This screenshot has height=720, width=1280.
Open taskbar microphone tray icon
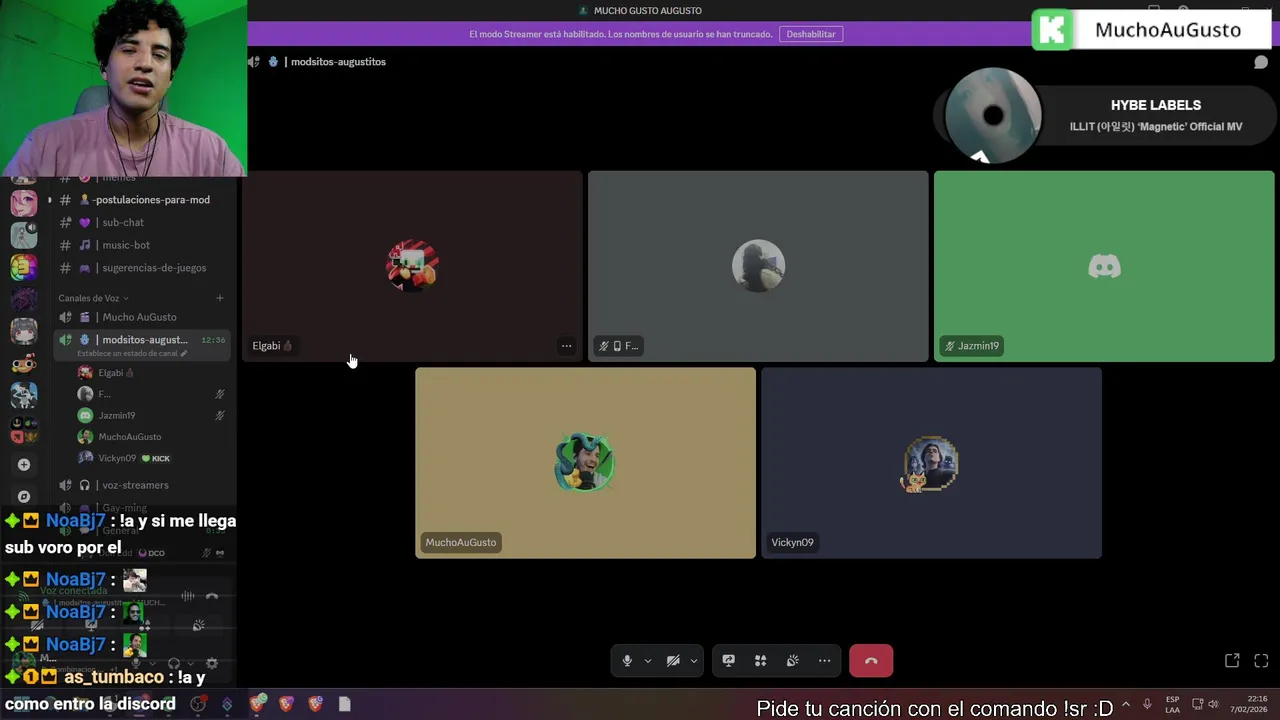[x=1147, y=704]
